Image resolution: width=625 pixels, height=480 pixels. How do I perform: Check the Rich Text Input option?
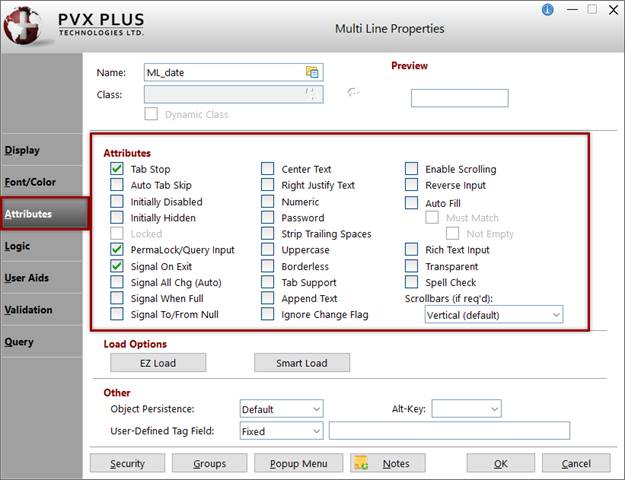[411, 250]
